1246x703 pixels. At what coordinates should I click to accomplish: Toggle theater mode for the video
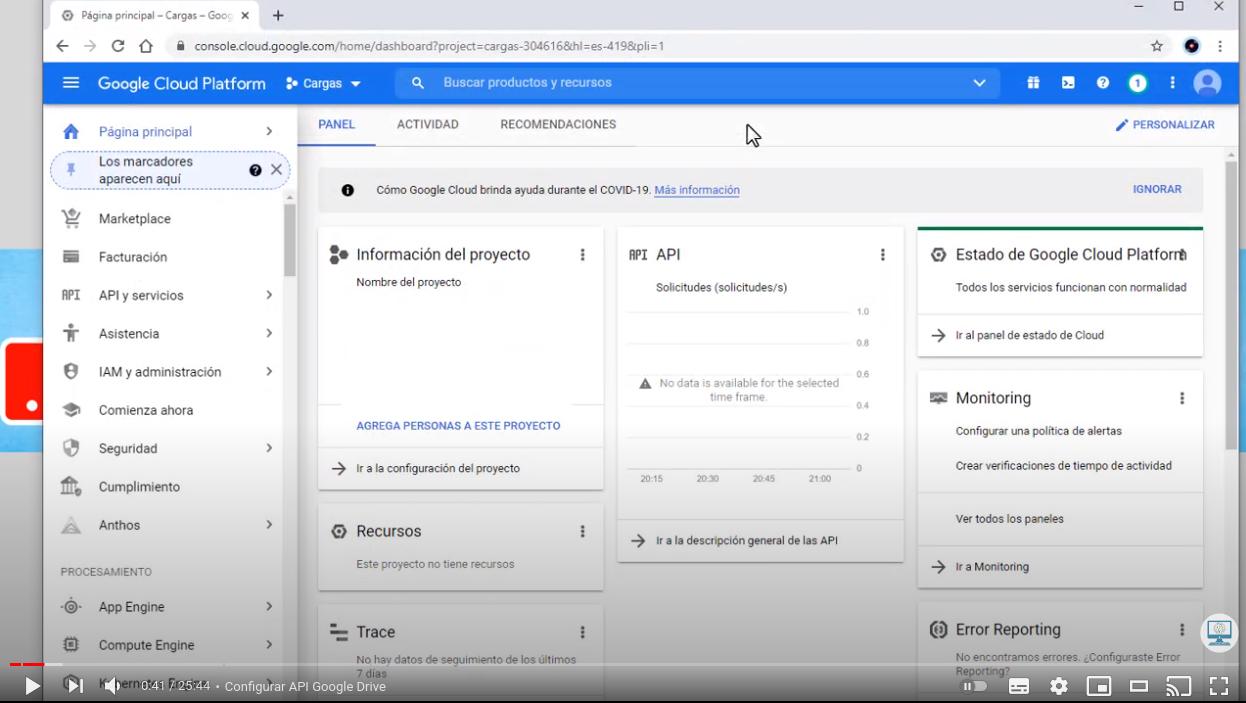pyautogui.click(x=1139, y=686)
